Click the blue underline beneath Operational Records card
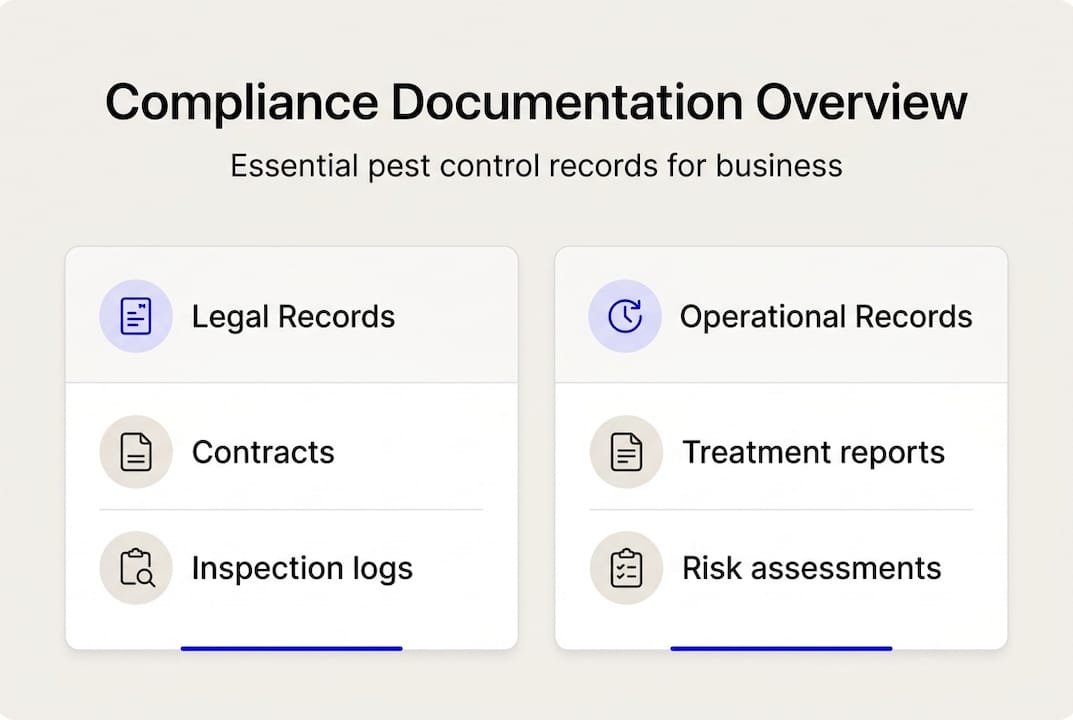The width and height of the screenshot is (1073, 720). pyautogui.click(x=780, y=648)
